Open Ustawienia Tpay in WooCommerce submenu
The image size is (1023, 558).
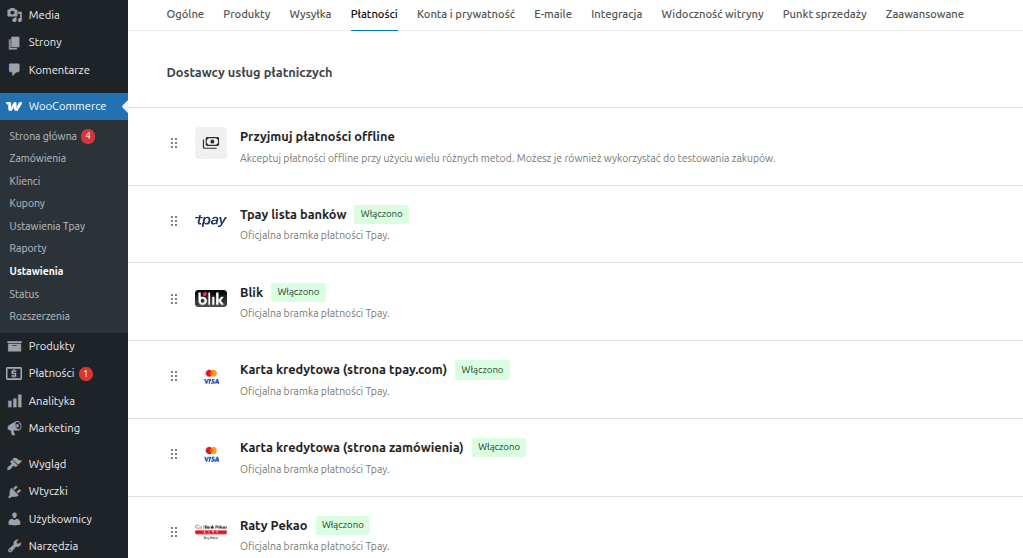pyautogui.click(x=47, y=226)
